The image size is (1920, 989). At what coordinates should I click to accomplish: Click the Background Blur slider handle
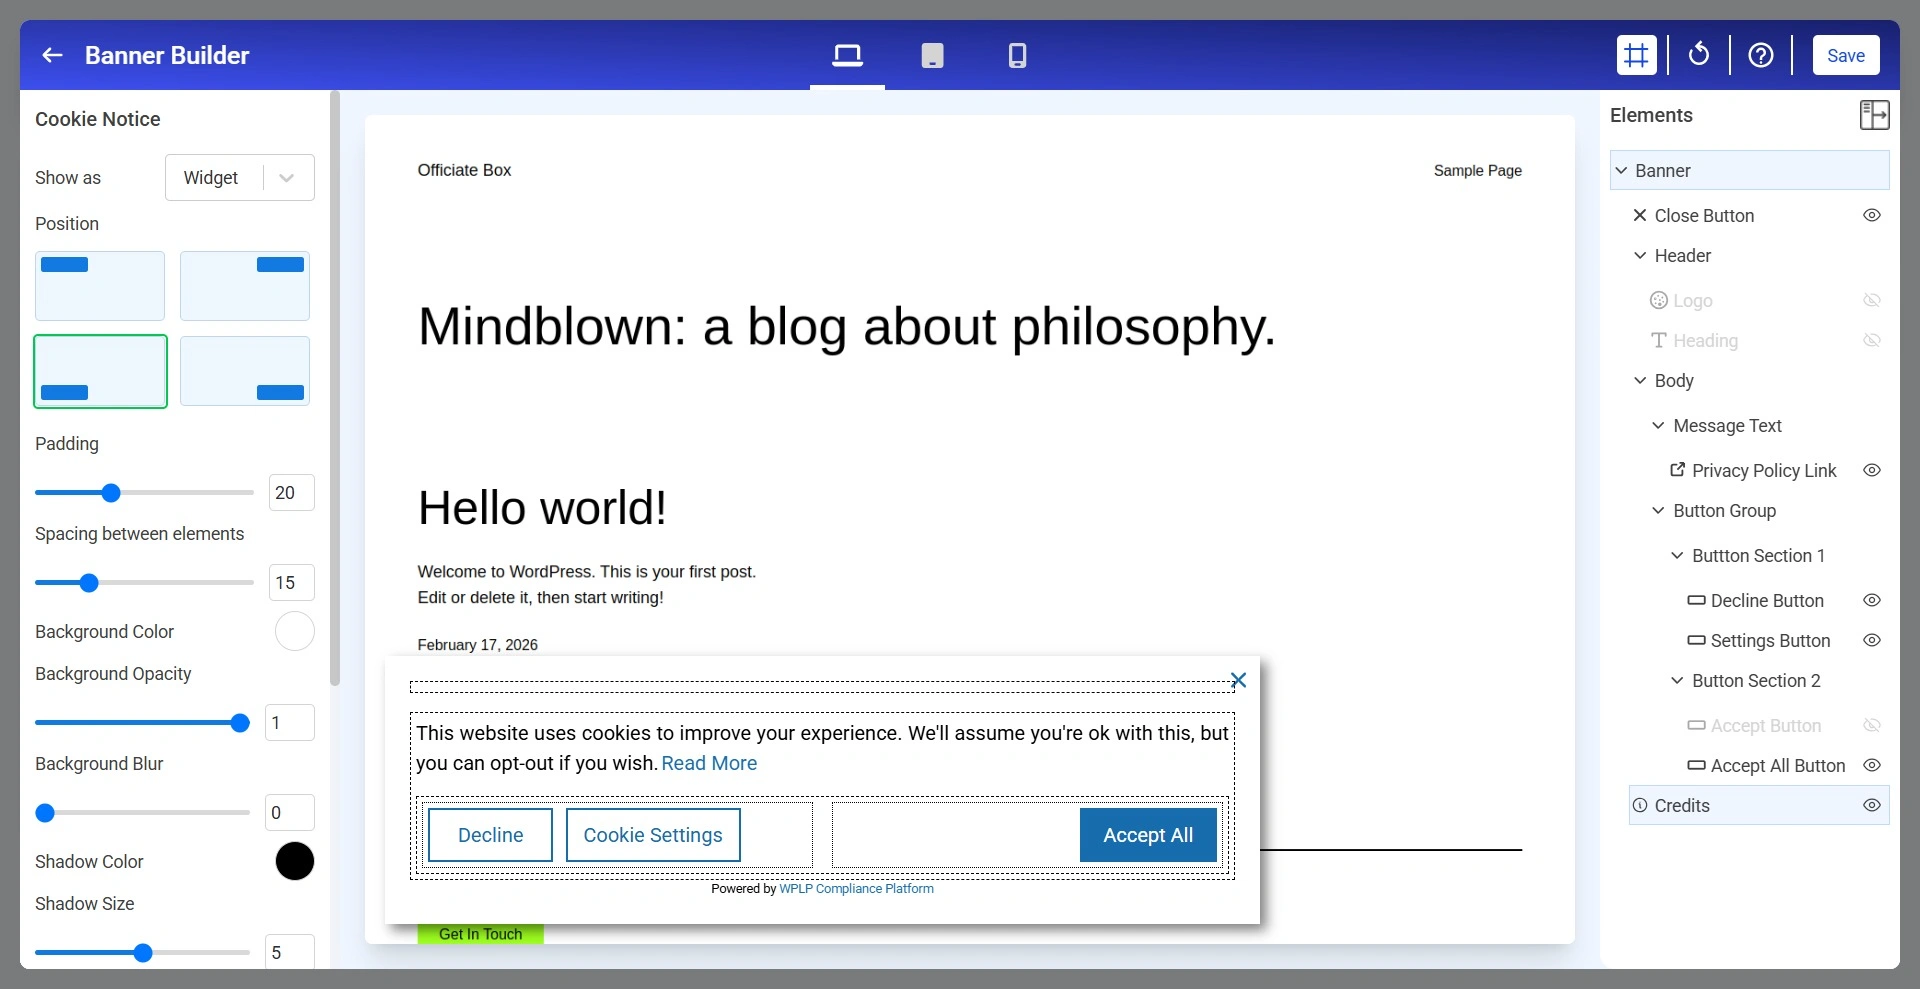(45, 812)
